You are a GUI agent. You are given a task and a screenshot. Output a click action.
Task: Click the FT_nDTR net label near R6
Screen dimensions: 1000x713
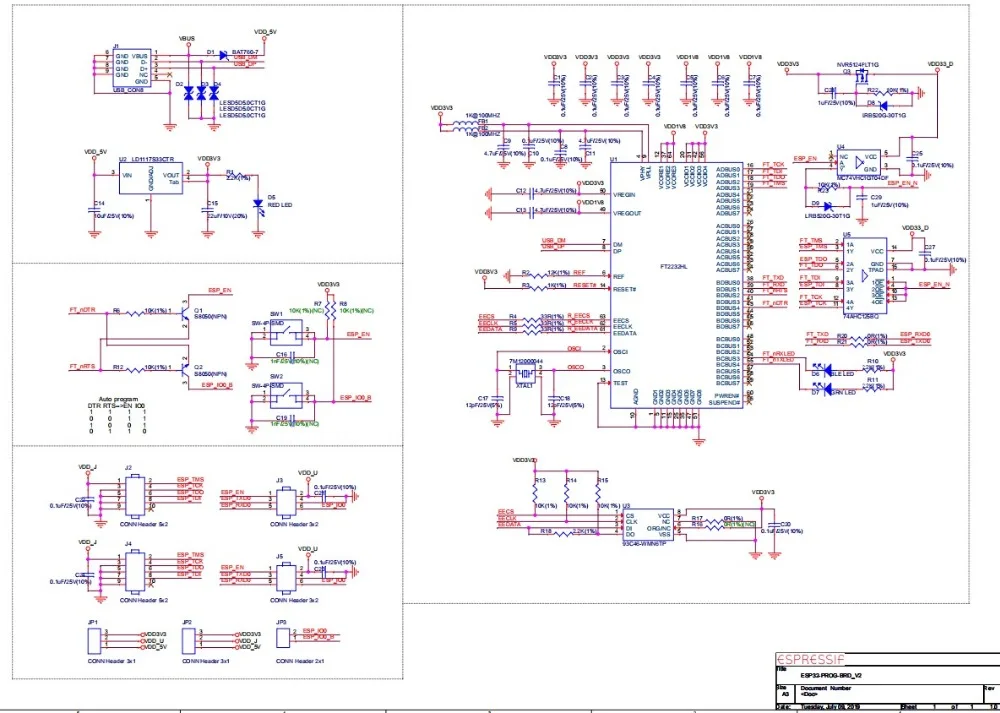(x=82, y=309)
